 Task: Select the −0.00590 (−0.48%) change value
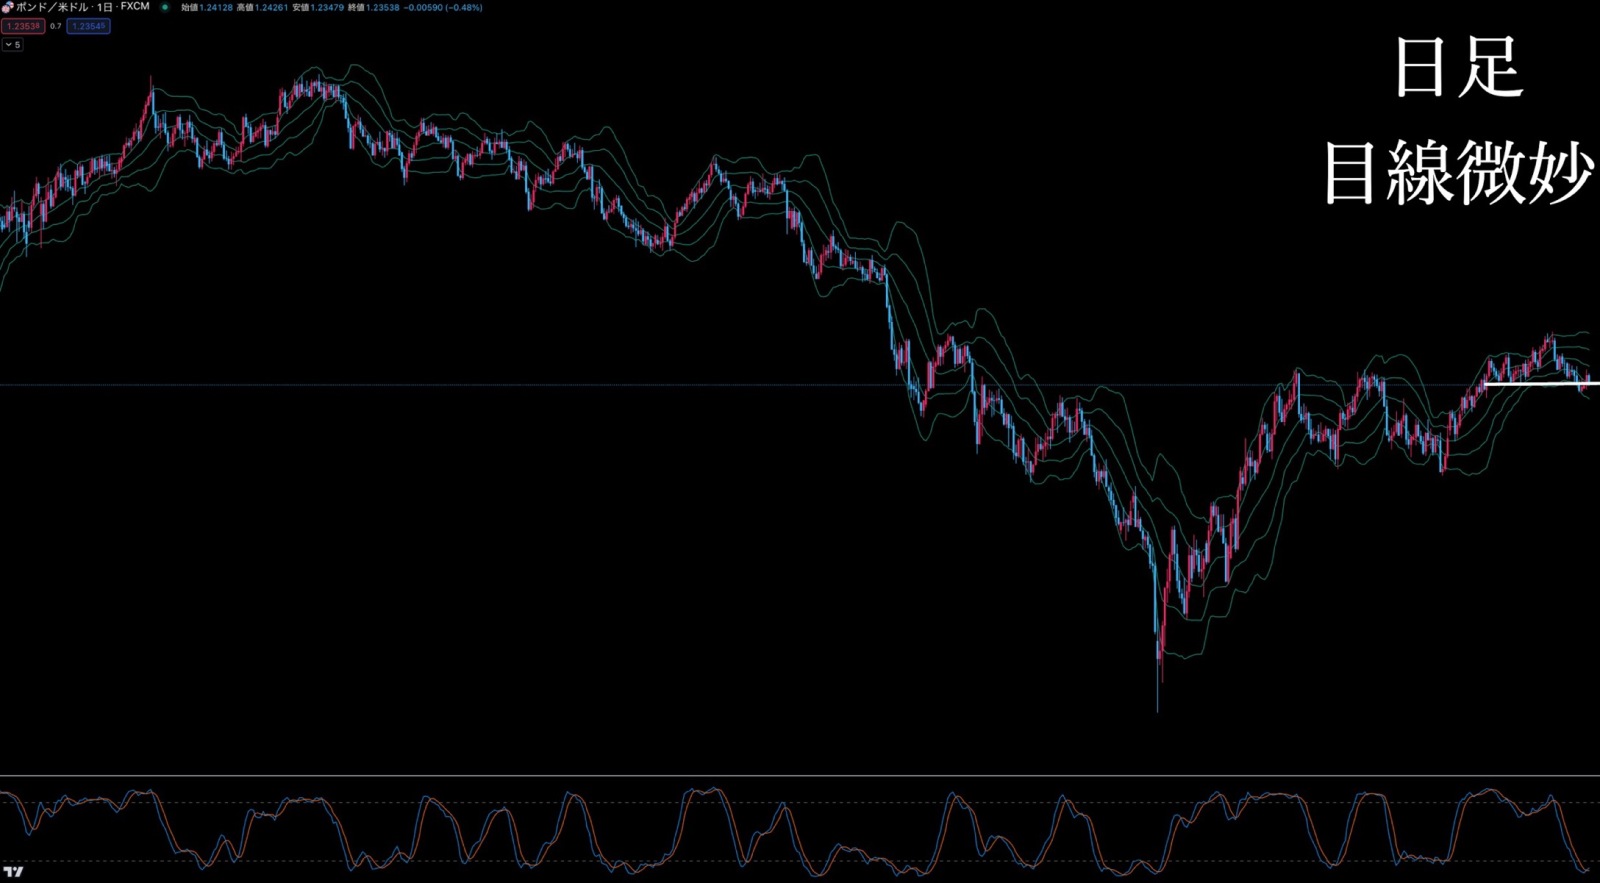[443, 7]
